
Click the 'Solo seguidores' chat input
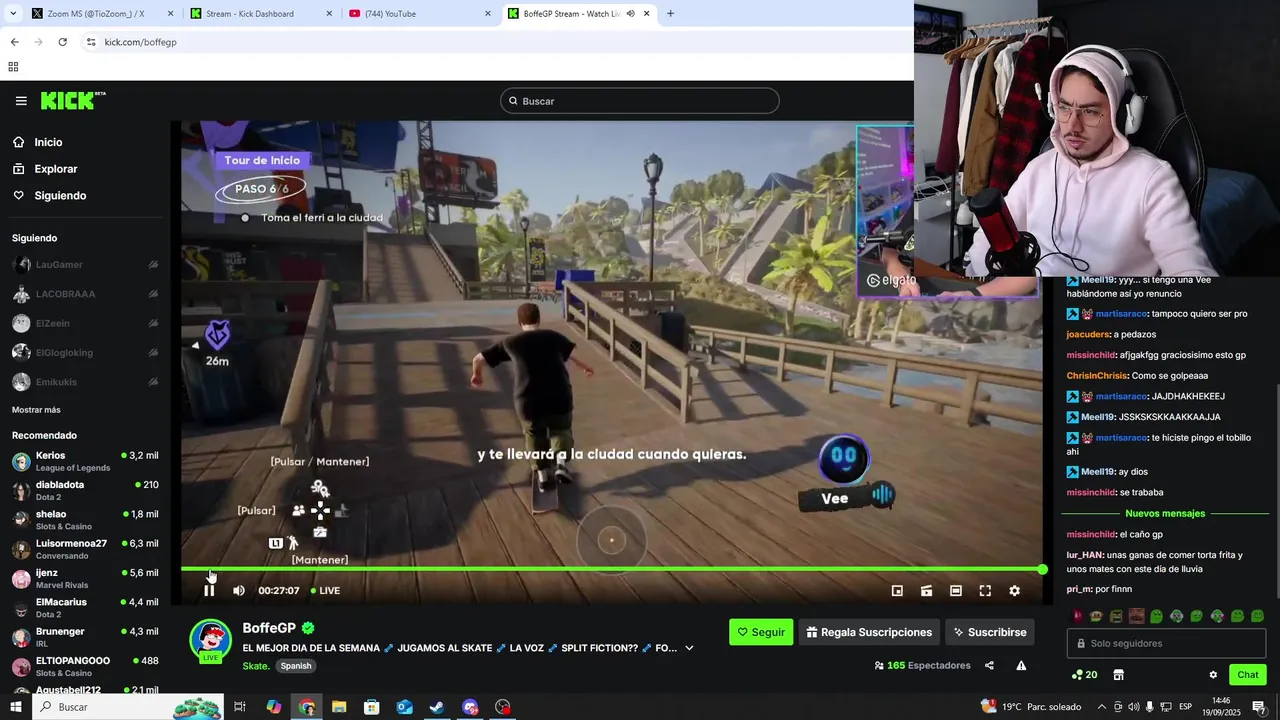tap(1166, 643)
